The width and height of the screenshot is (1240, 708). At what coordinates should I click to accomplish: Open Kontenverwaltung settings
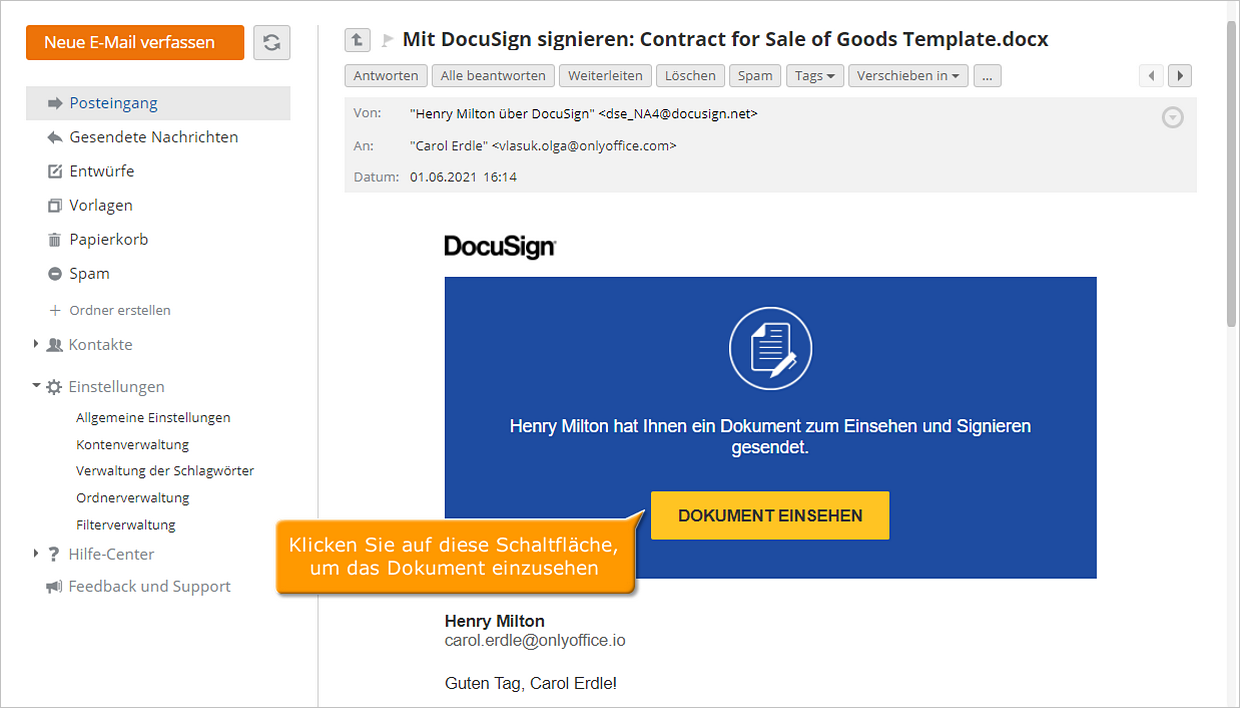tap(132, 444)
